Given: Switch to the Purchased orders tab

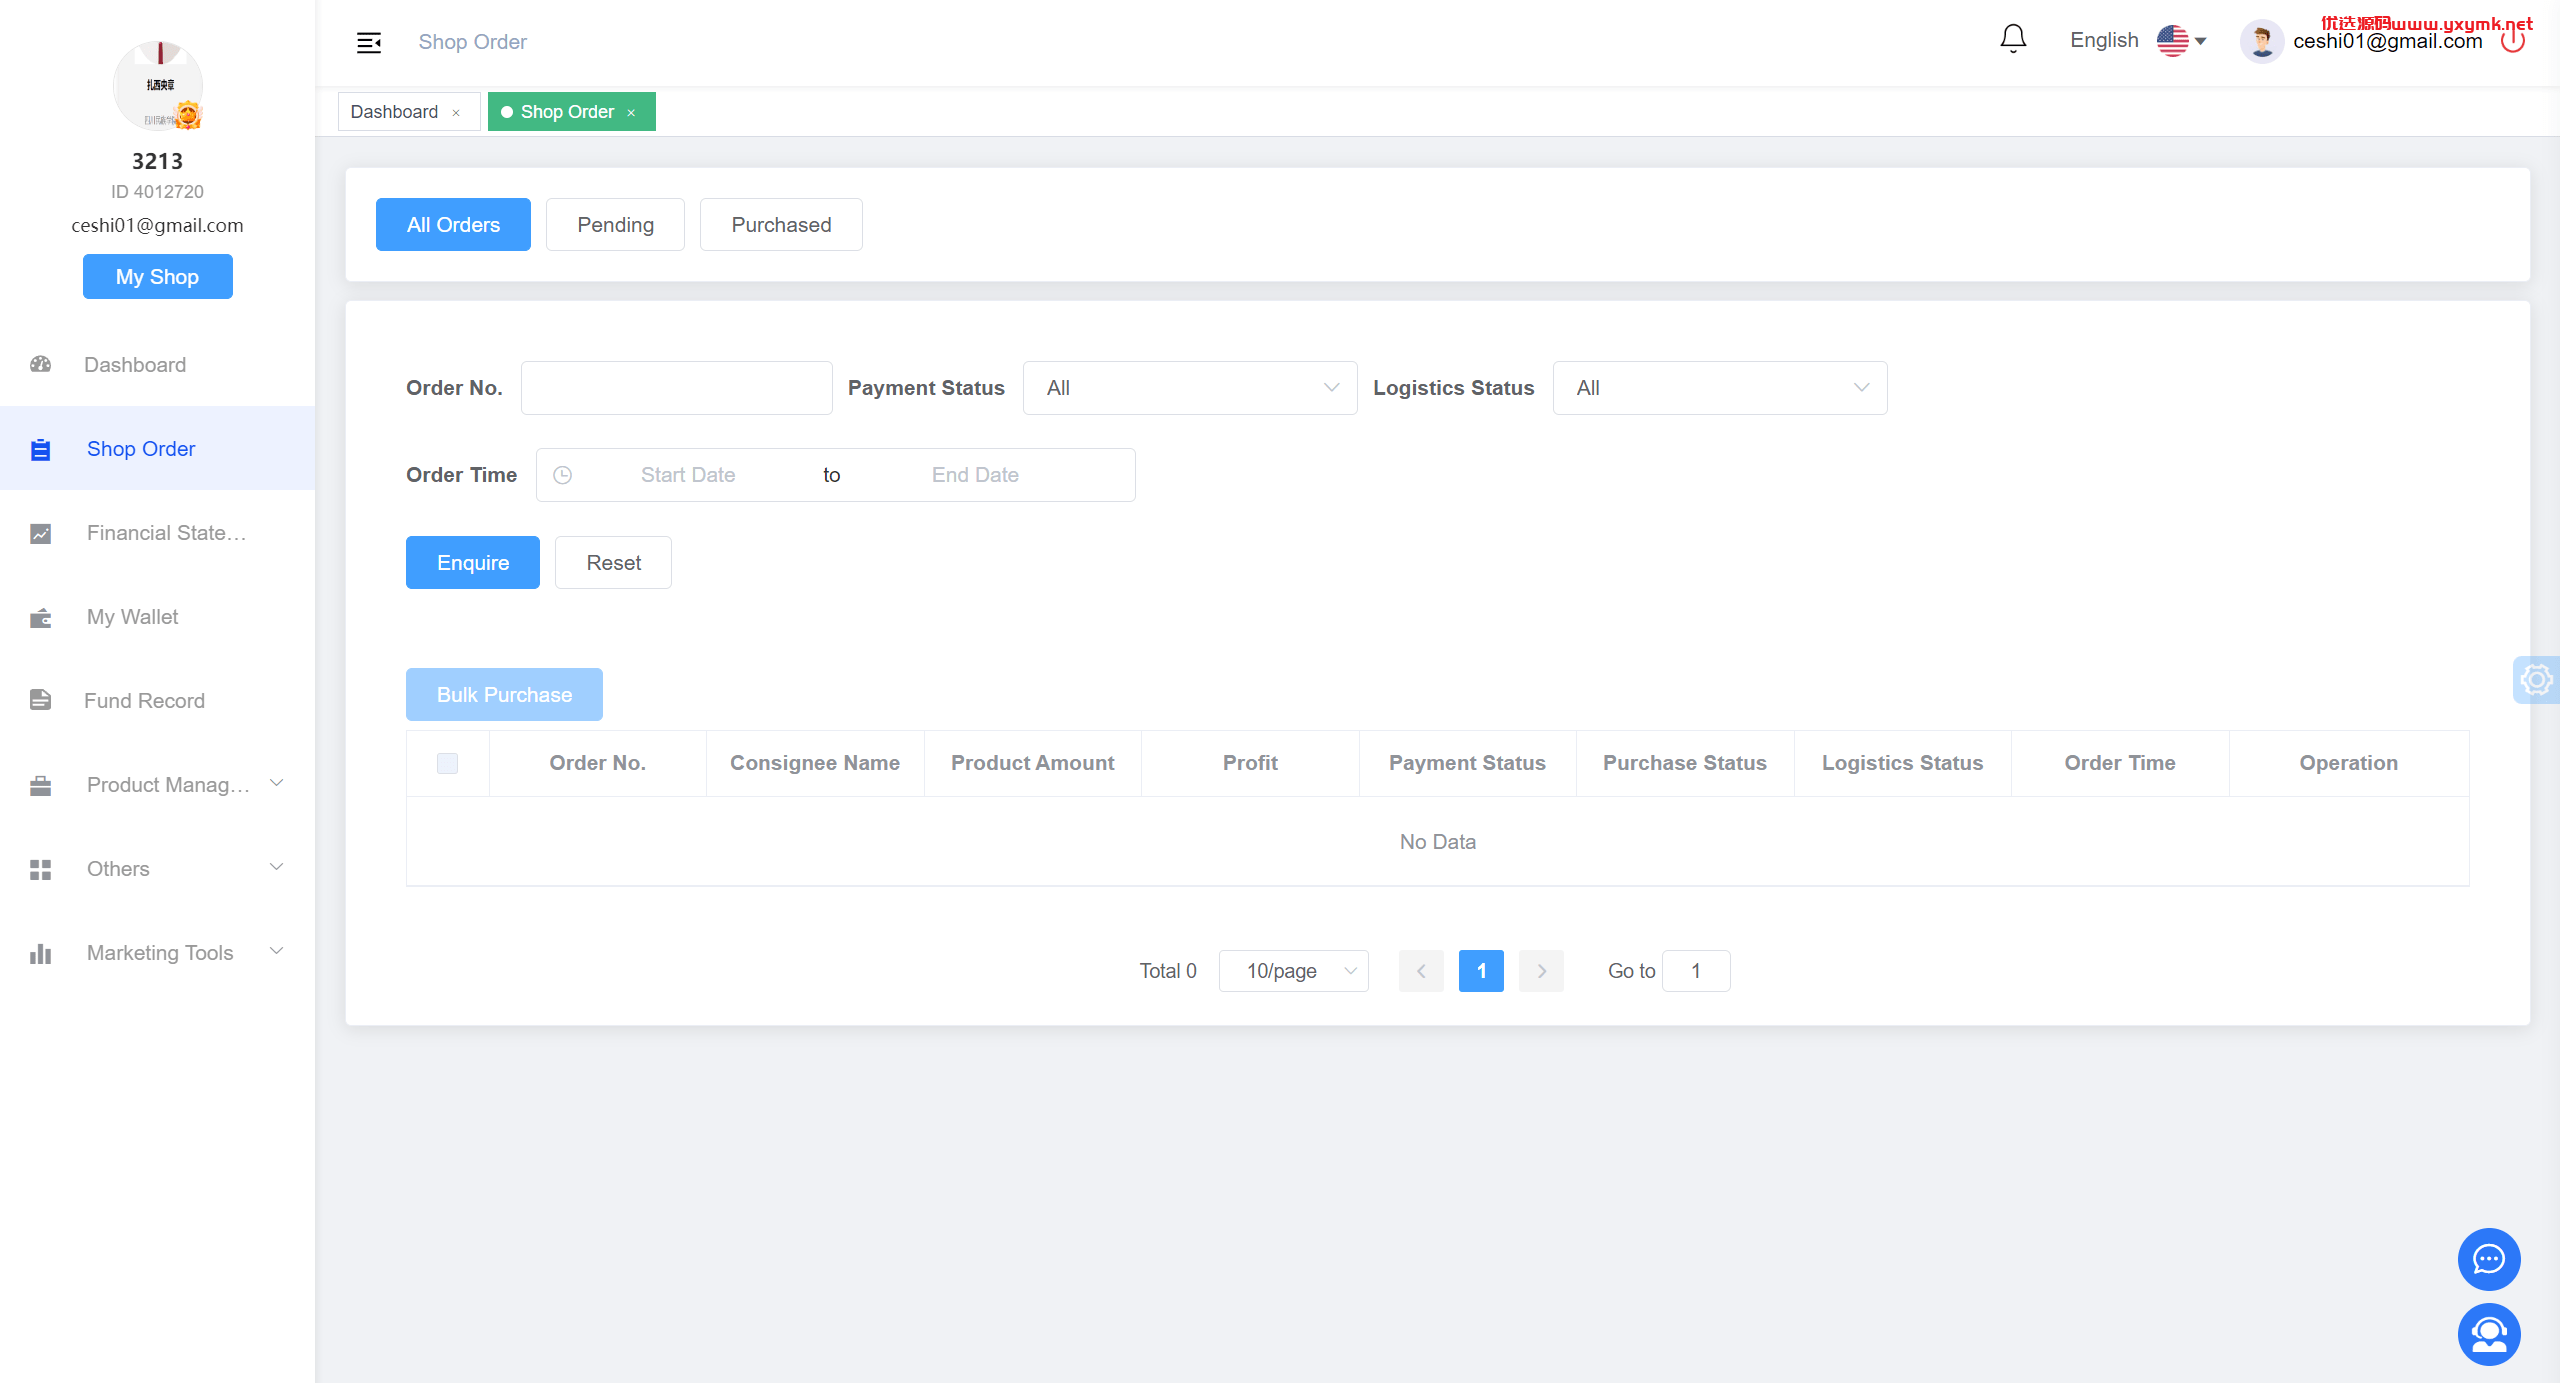Looking at the screenshot, I should [781, 225].
